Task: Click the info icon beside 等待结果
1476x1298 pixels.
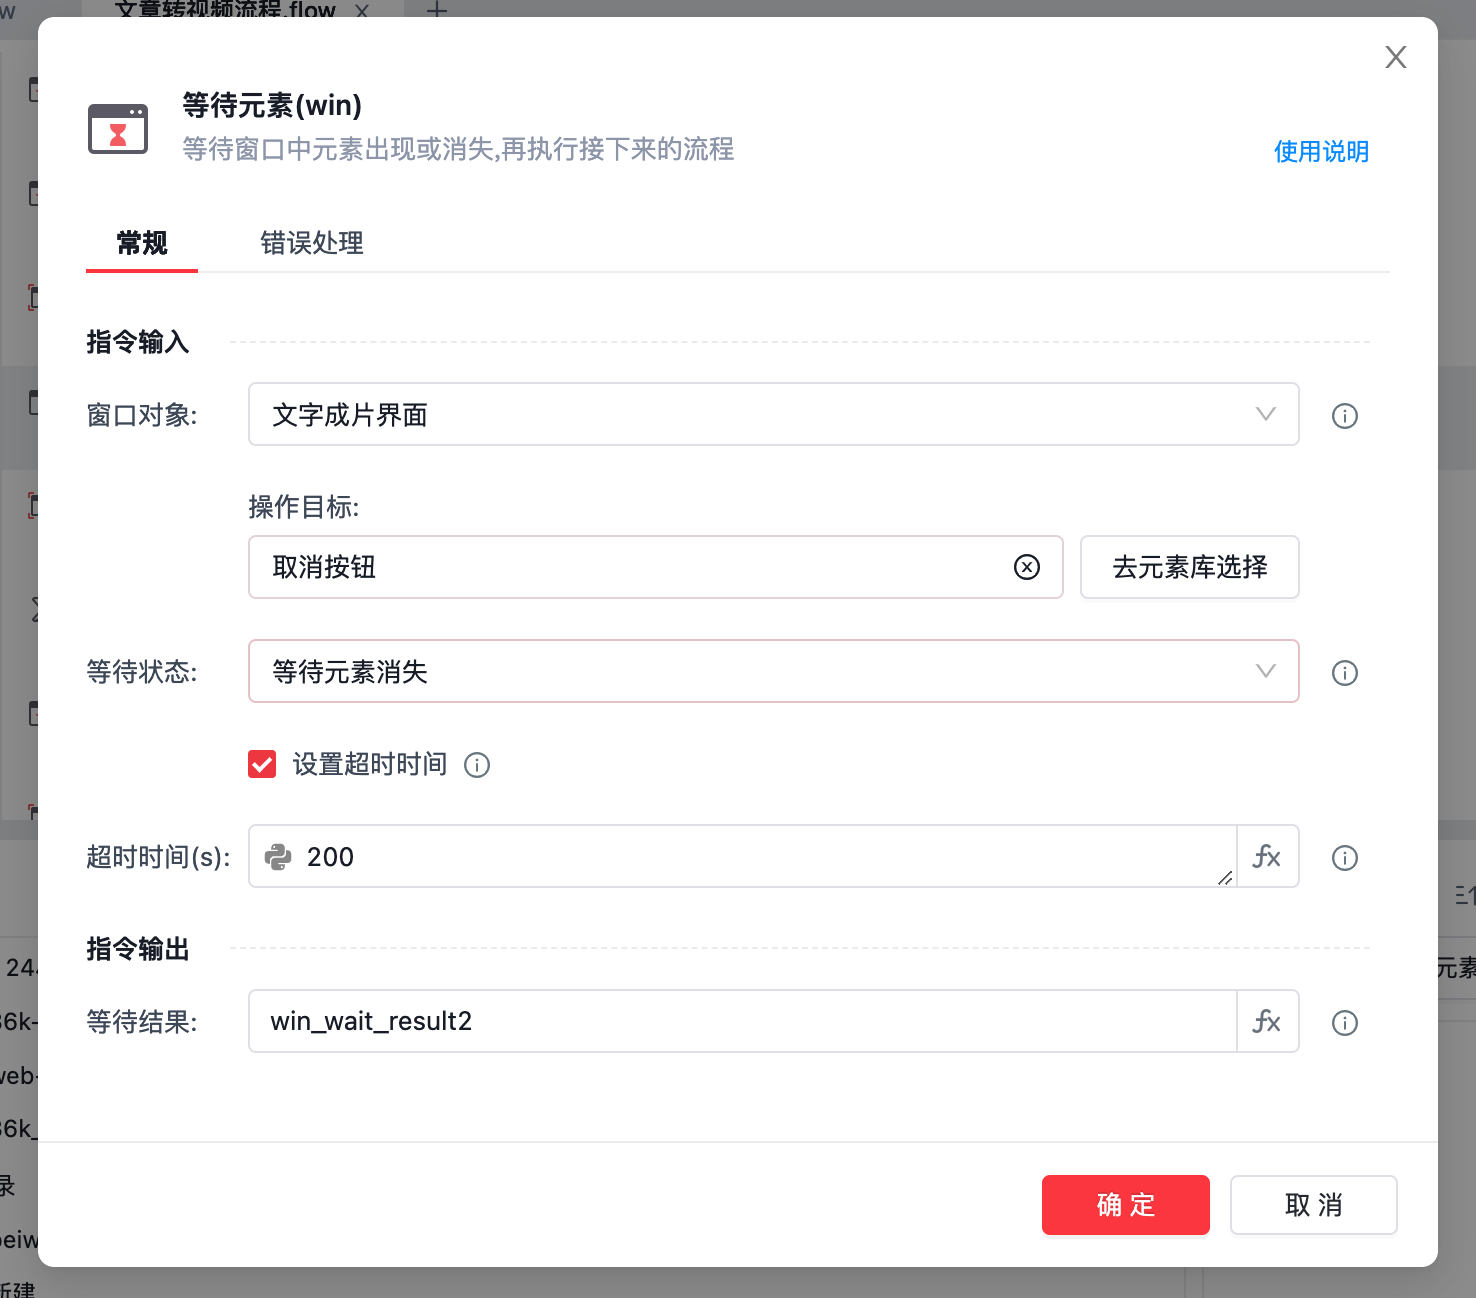Action: point(1345,1022)
